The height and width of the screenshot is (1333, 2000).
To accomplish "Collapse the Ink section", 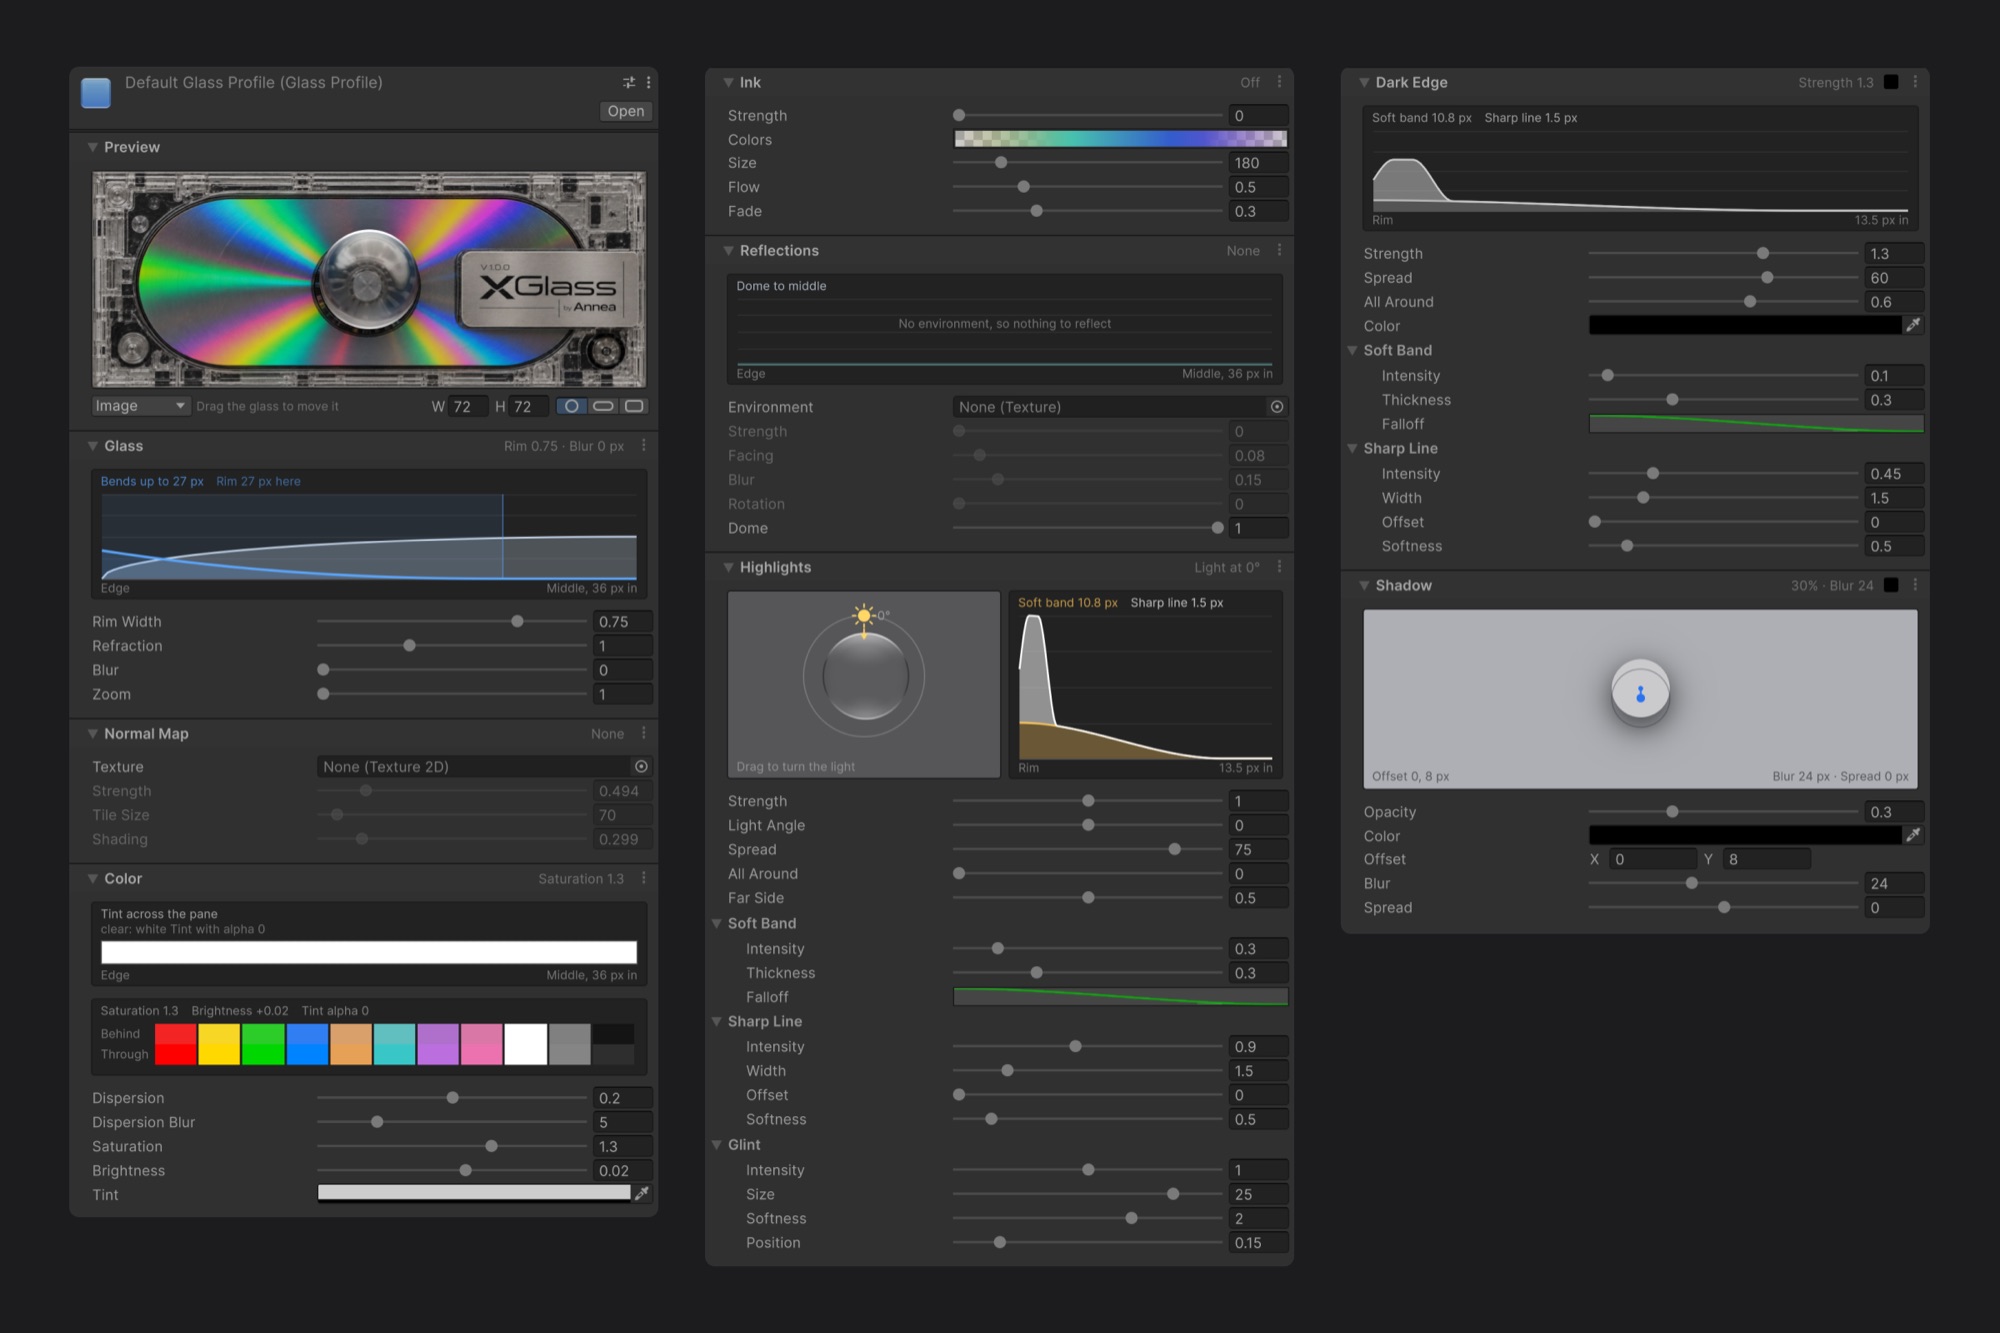I will coord(728,83).
